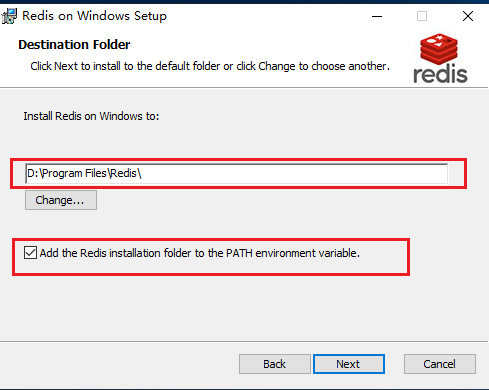Open the installer icon system menu

pos(9,16)
